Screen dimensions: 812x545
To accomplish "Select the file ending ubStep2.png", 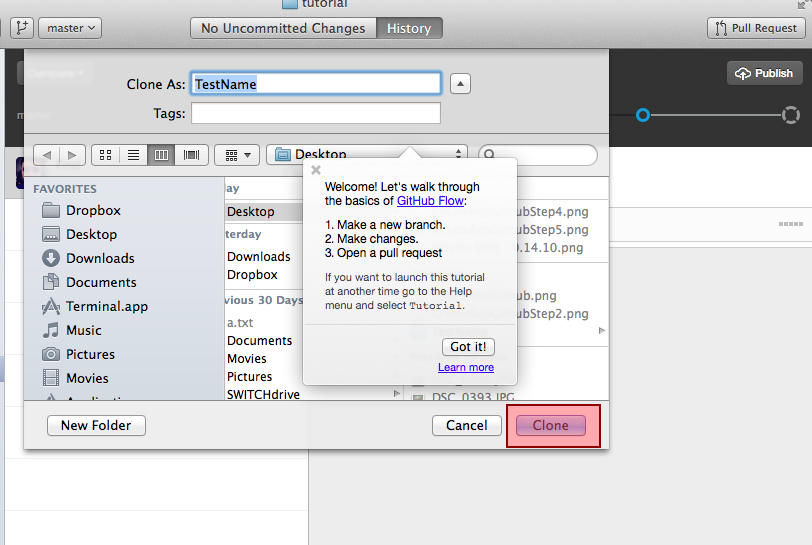I will coord(552,314).
